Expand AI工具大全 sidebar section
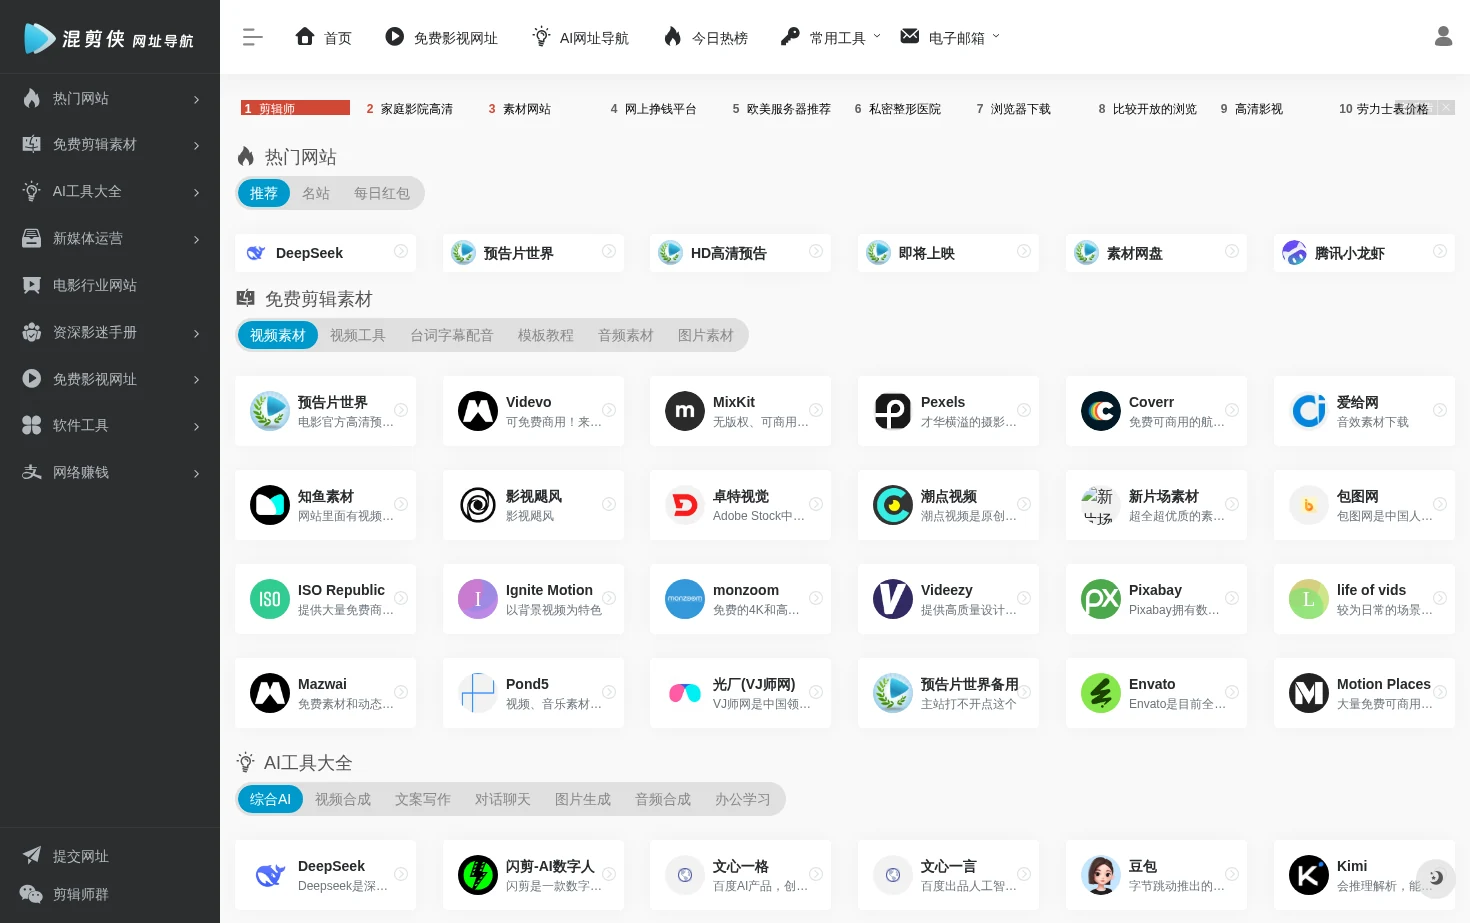Image resolution: width=1470 pixels, height=923 pixels. 196,192
